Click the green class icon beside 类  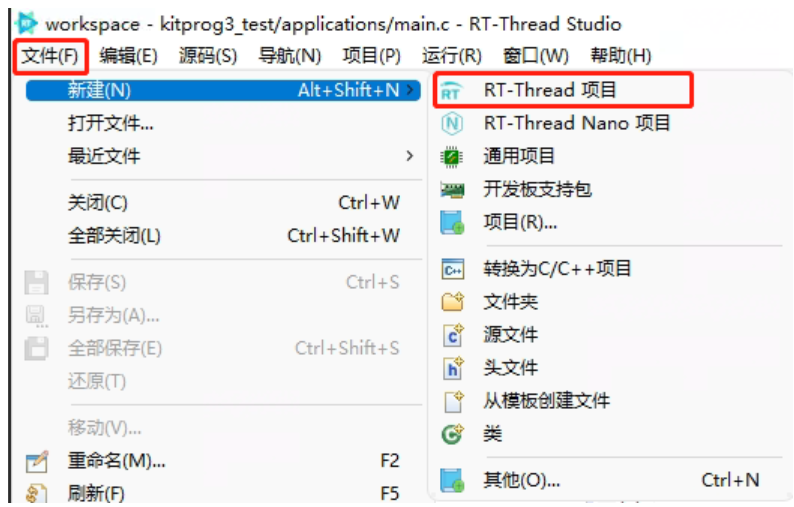tap(452, 434)
